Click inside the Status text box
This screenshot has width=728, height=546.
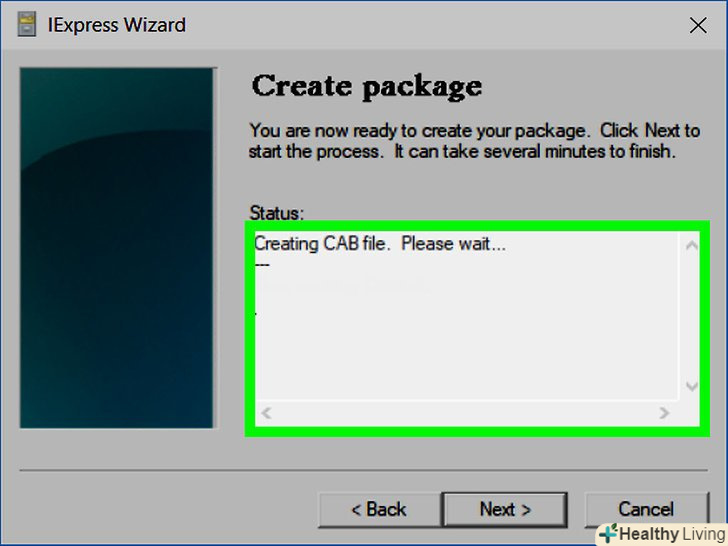pyautogui.click(x=467, y=325)
